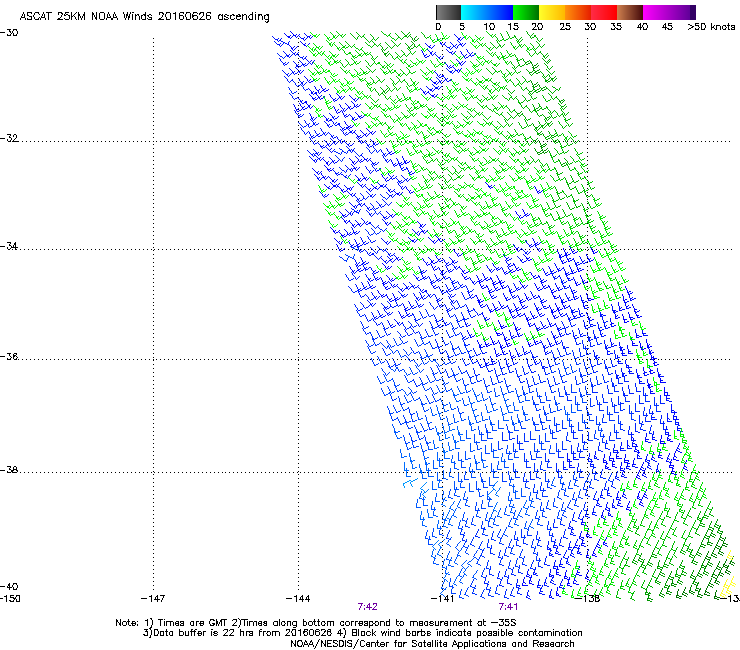This screenshot has width=740, height=650.
Task: Click the -141 longitude axis label
Action: tap(443, 599)
